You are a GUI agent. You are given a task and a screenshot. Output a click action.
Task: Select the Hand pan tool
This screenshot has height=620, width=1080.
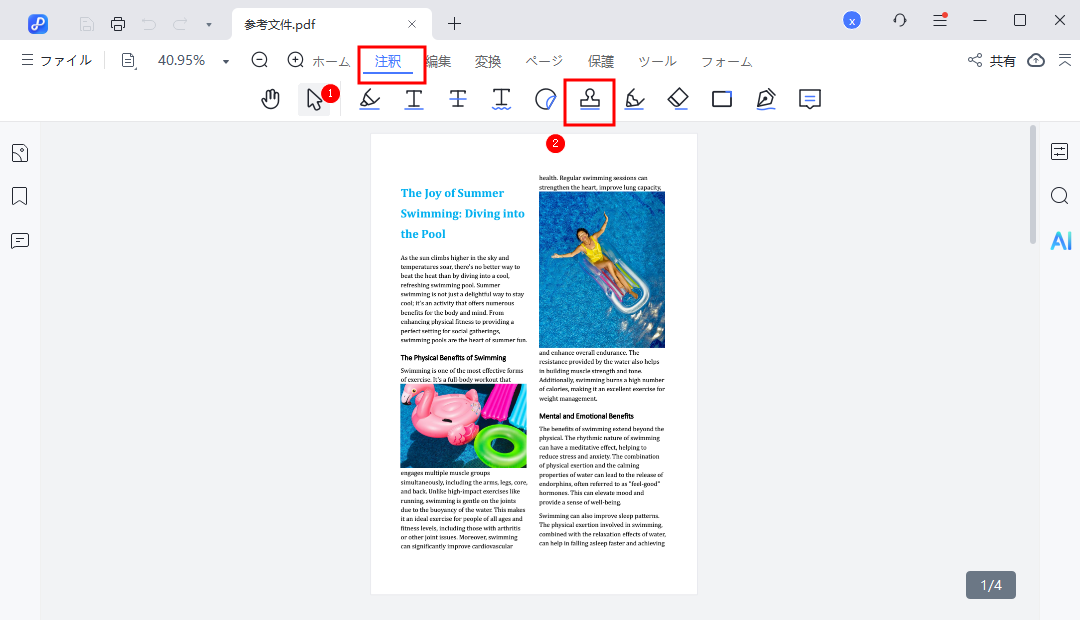[270, 99]
